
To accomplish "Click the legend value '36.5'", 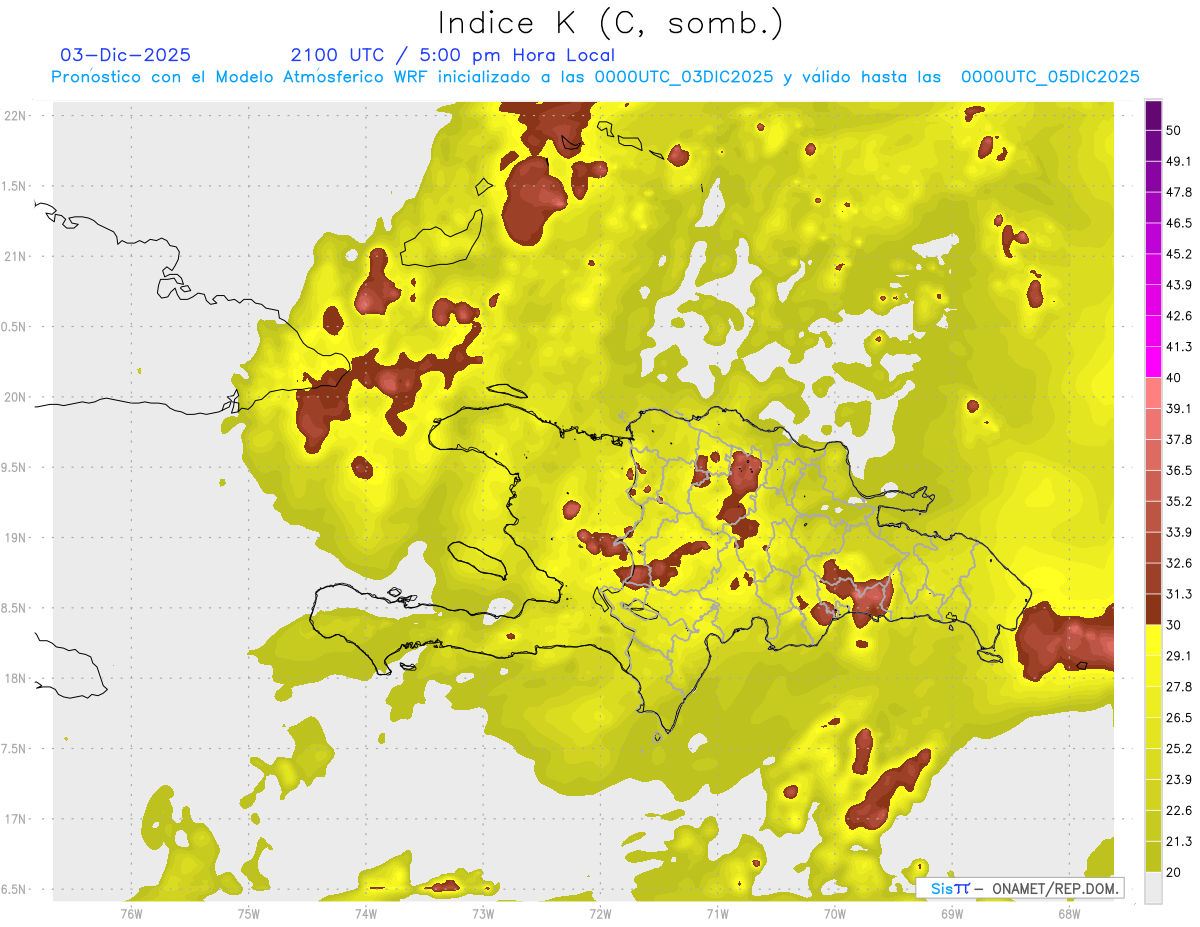I will click(x=1179, y=470).
